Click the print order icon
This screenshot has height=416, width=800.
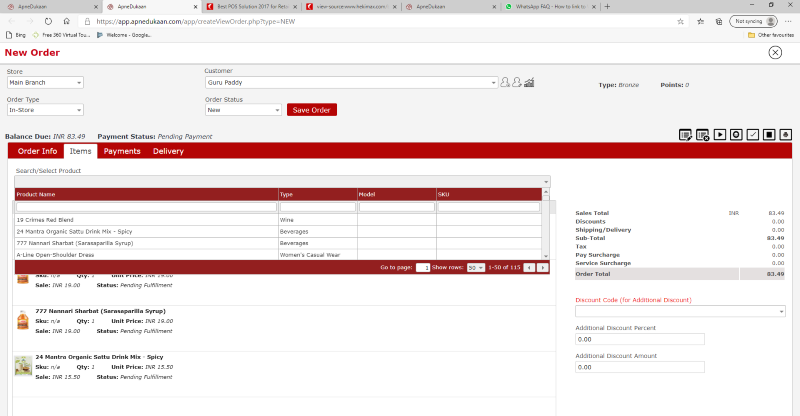[786, 134]
